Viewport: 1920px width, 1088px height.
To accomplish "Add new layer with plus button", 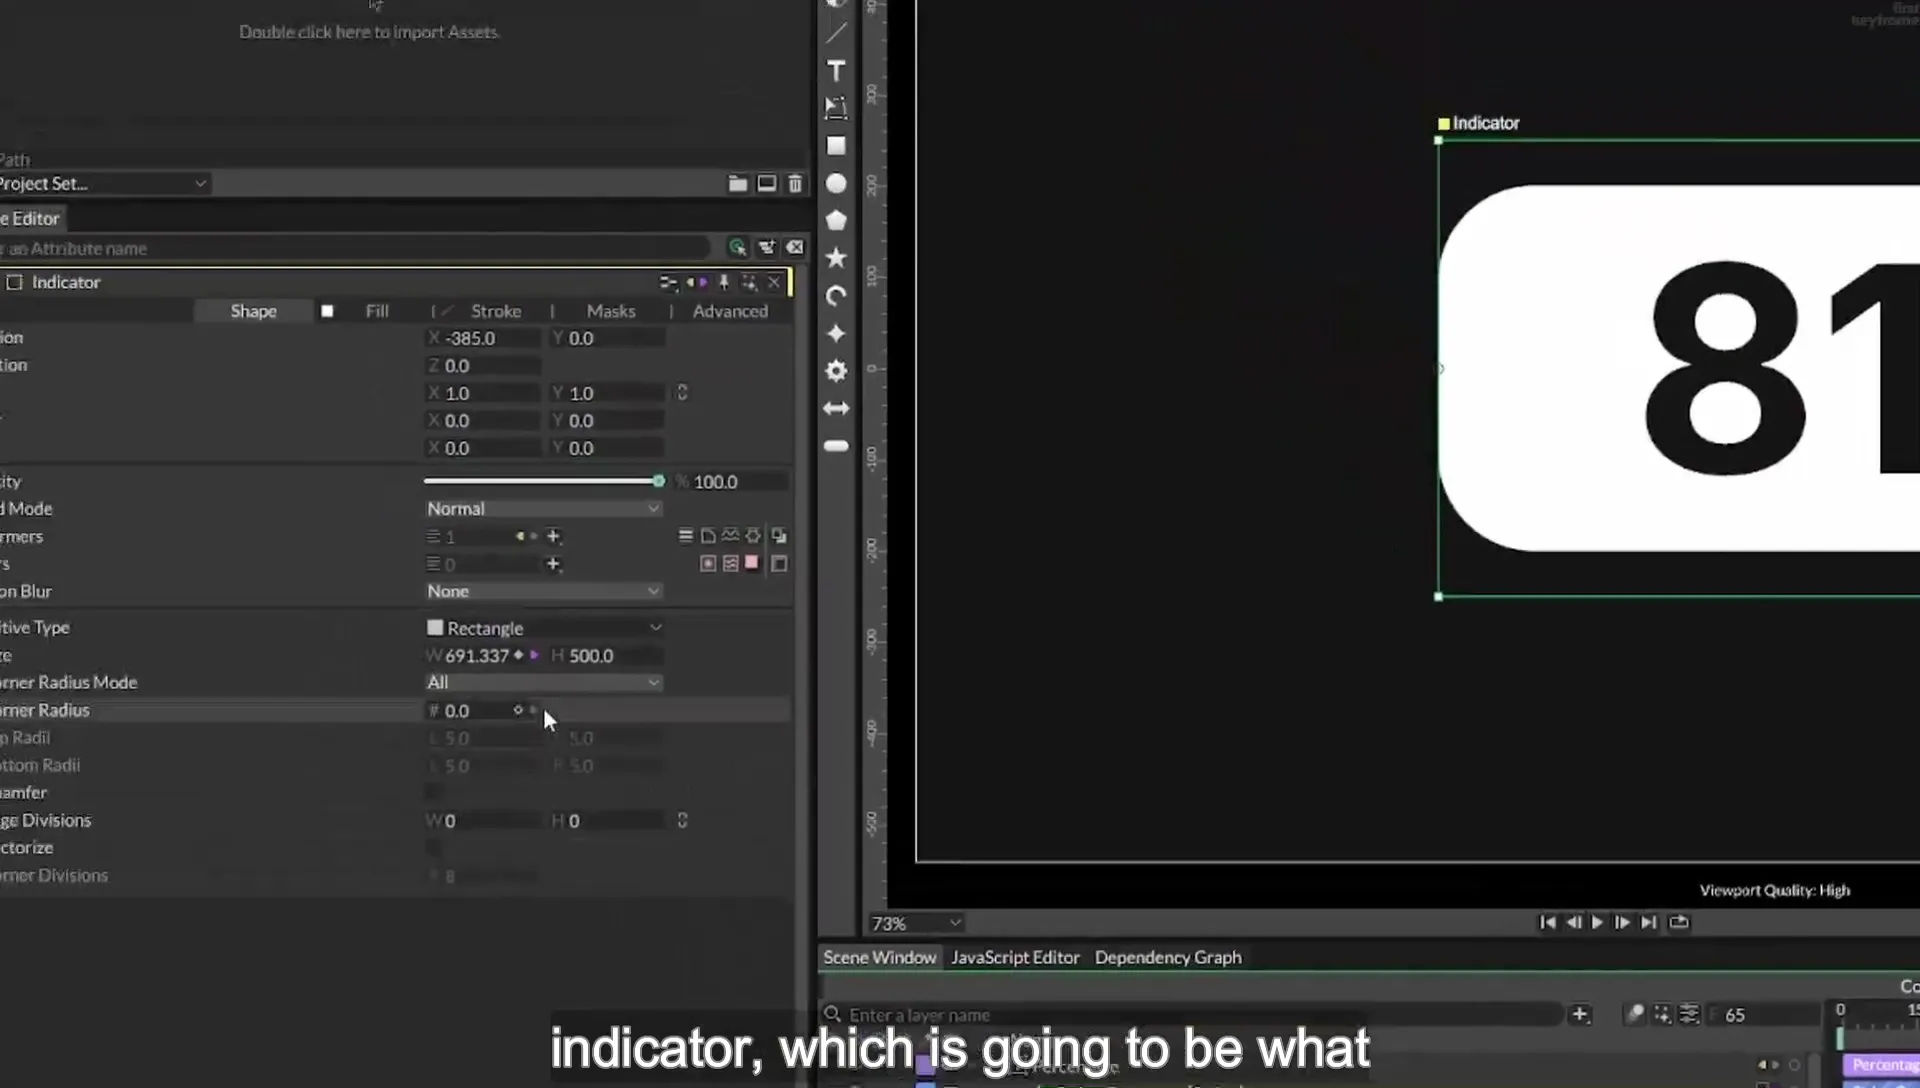I will point(1580,1015).
